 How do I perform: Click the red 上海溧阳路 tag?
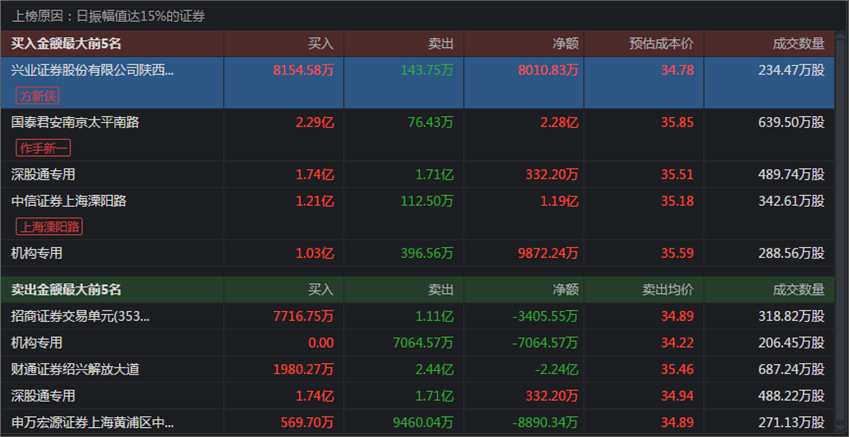[x=50, y=226]
